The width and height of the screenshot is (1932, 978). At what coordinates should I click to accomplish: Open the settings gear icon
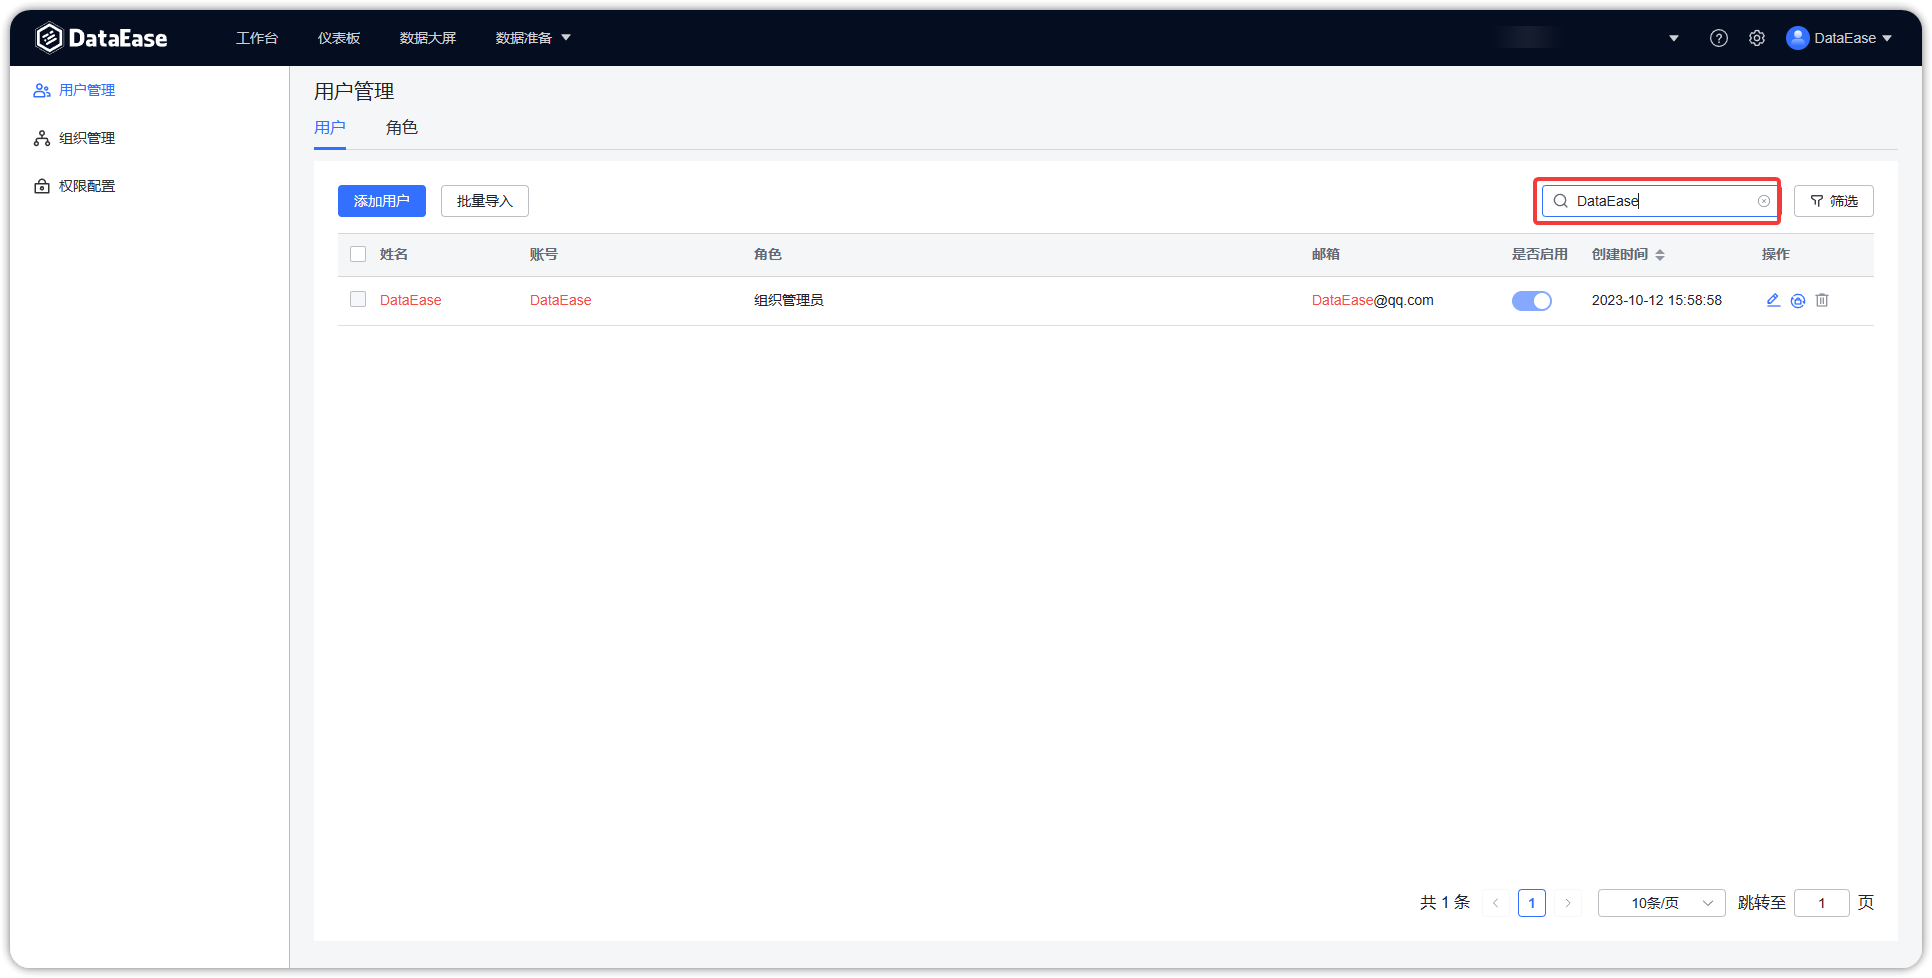[x=1757, y=38]
